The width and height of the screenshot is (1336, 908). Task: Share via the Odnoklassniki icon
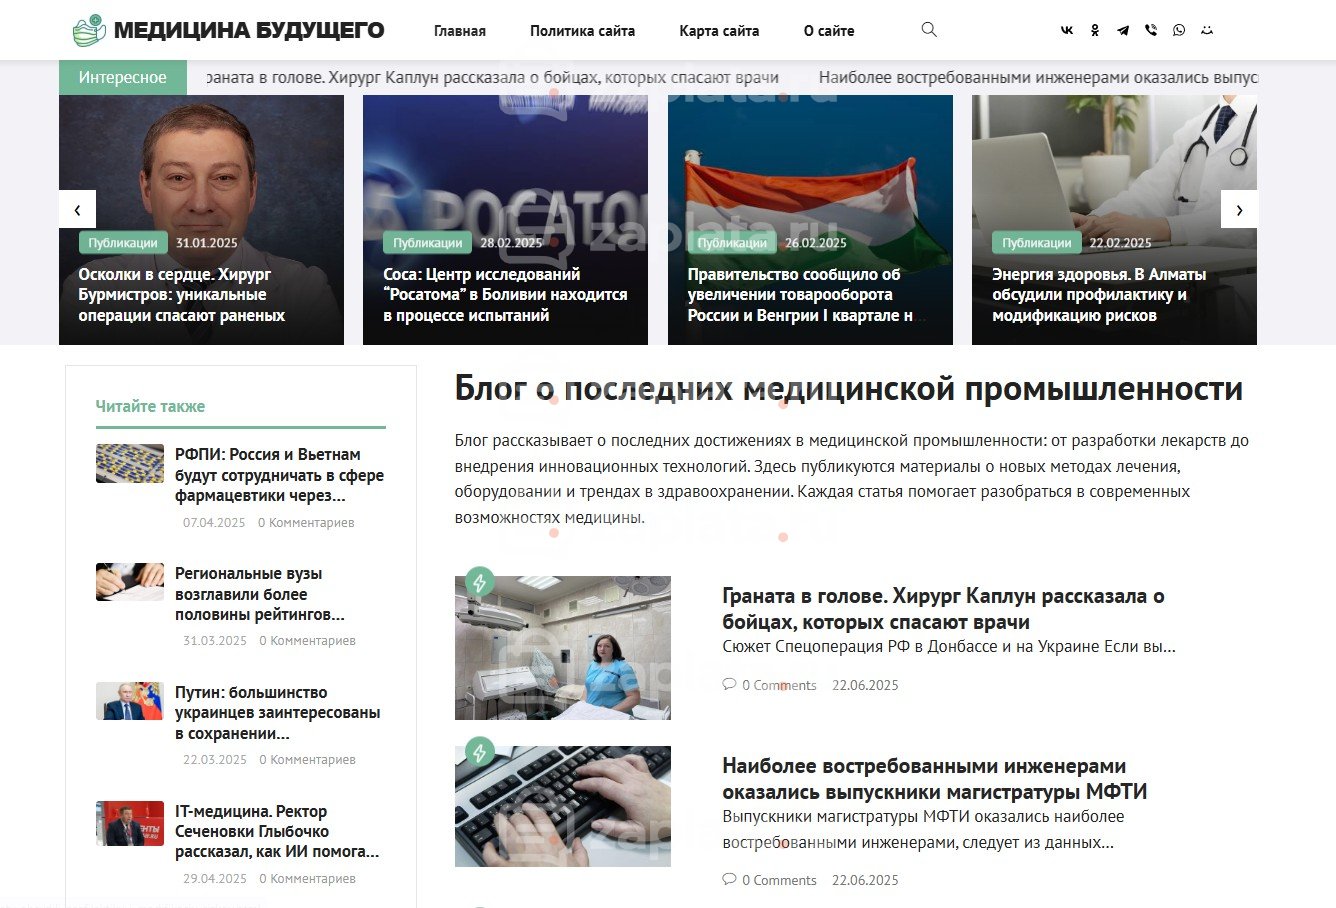coord(1095,31)
